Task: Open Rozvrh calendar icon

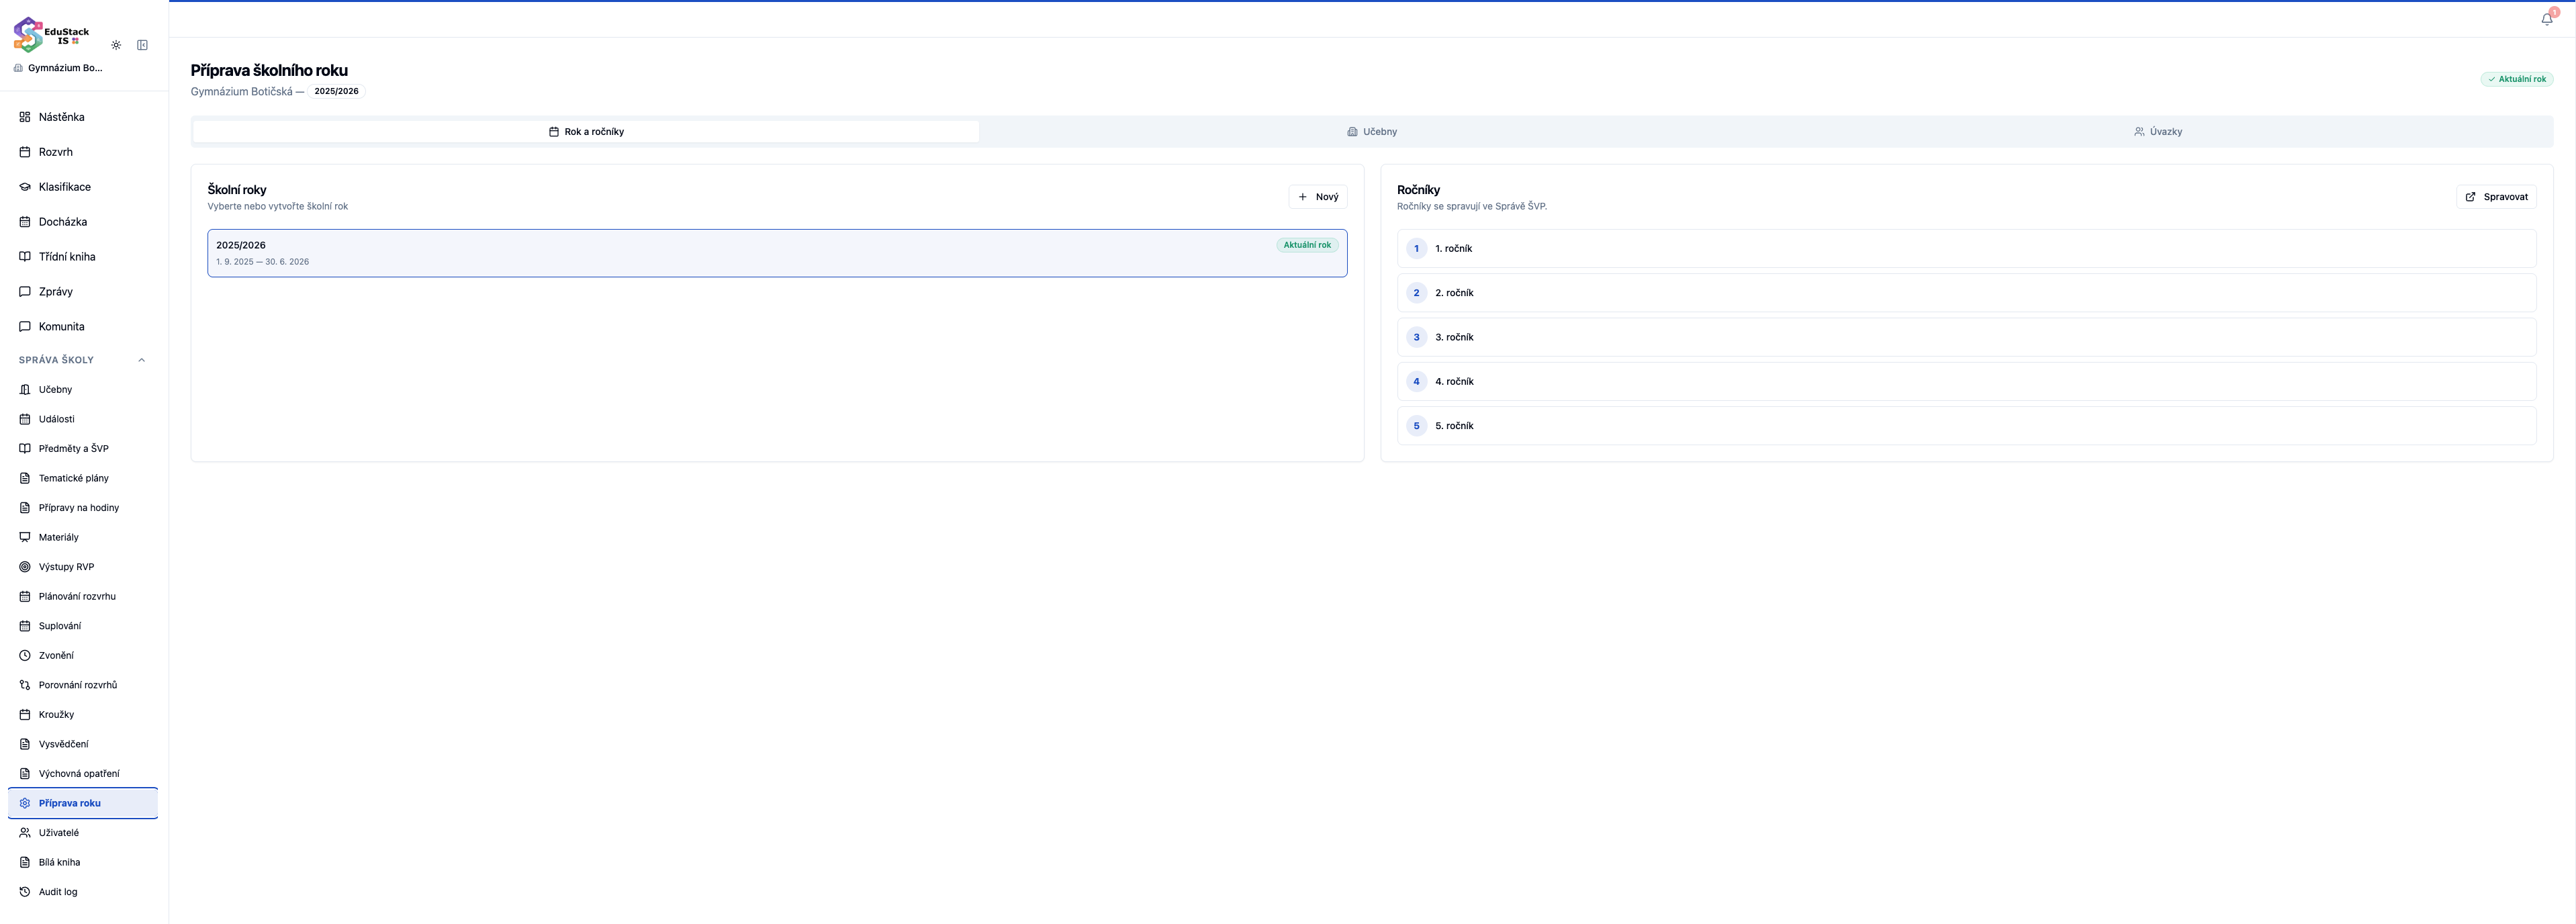Action: (x=25, y=152)
